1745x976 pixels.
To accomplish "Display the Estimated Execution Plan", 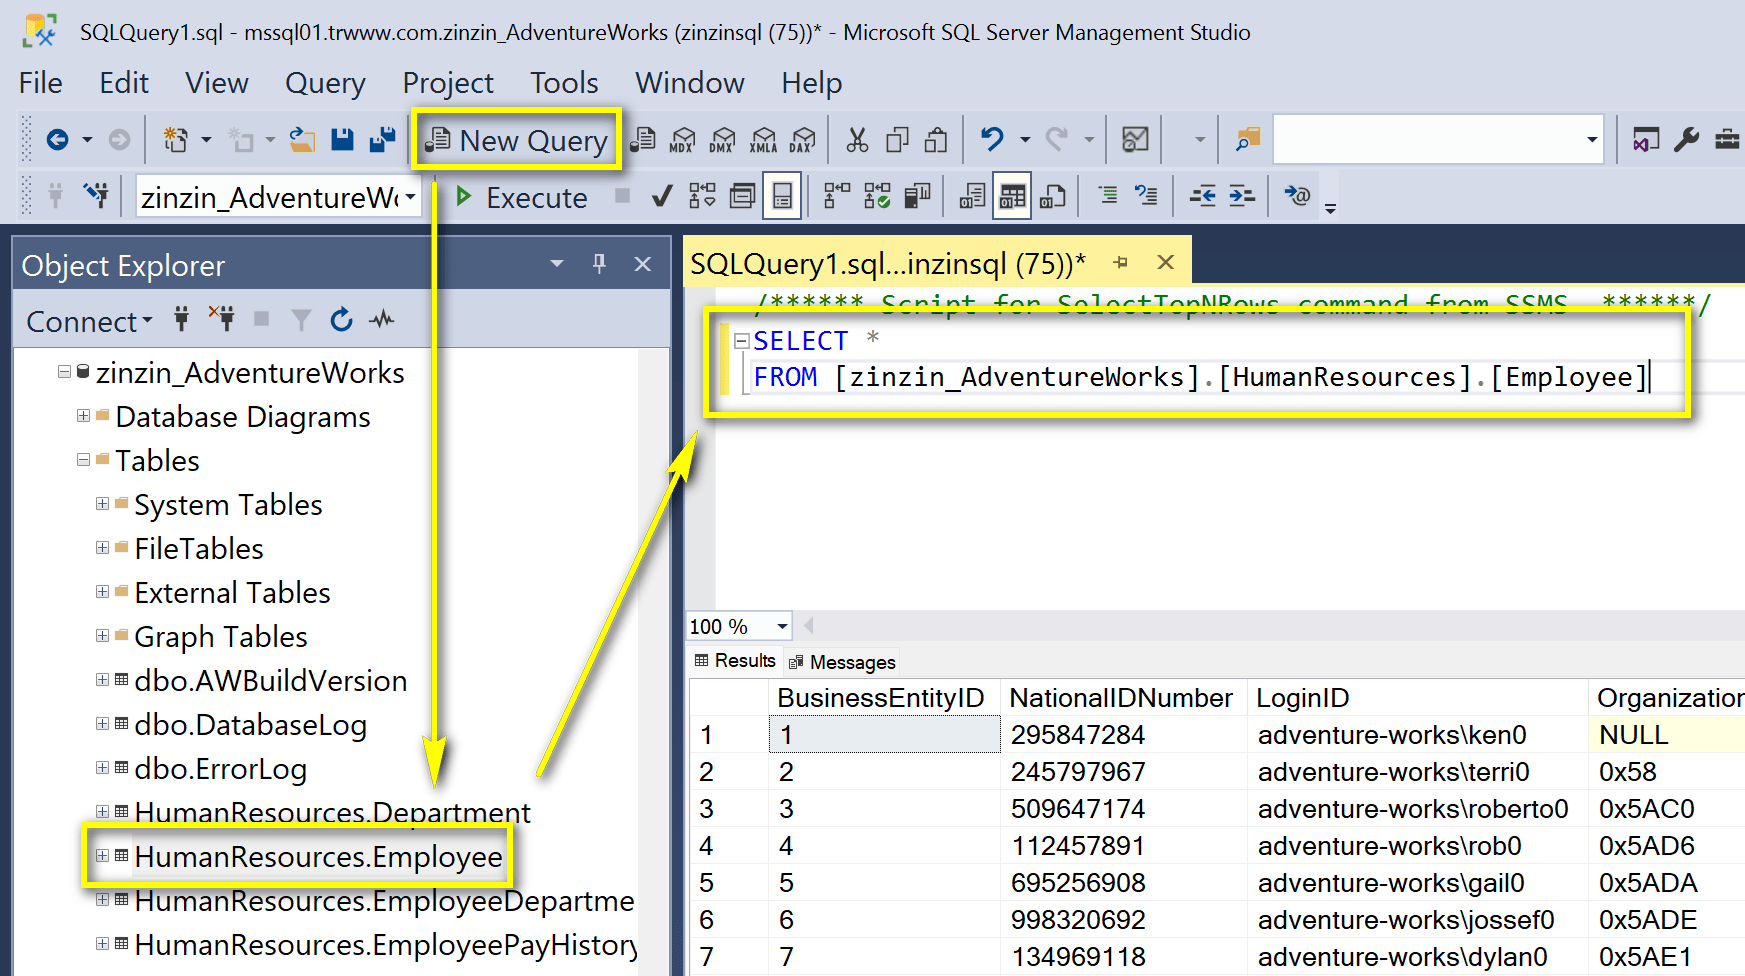I will [x=702, y=196].
